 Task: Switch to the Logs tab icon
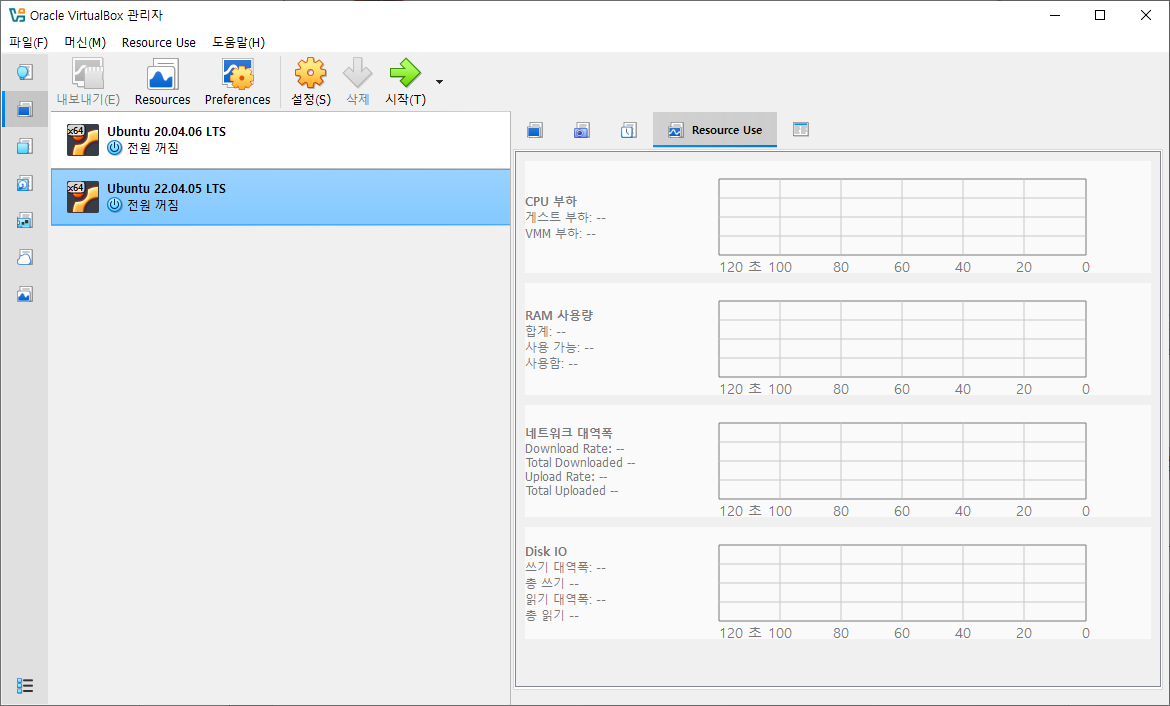click(628, 131)
